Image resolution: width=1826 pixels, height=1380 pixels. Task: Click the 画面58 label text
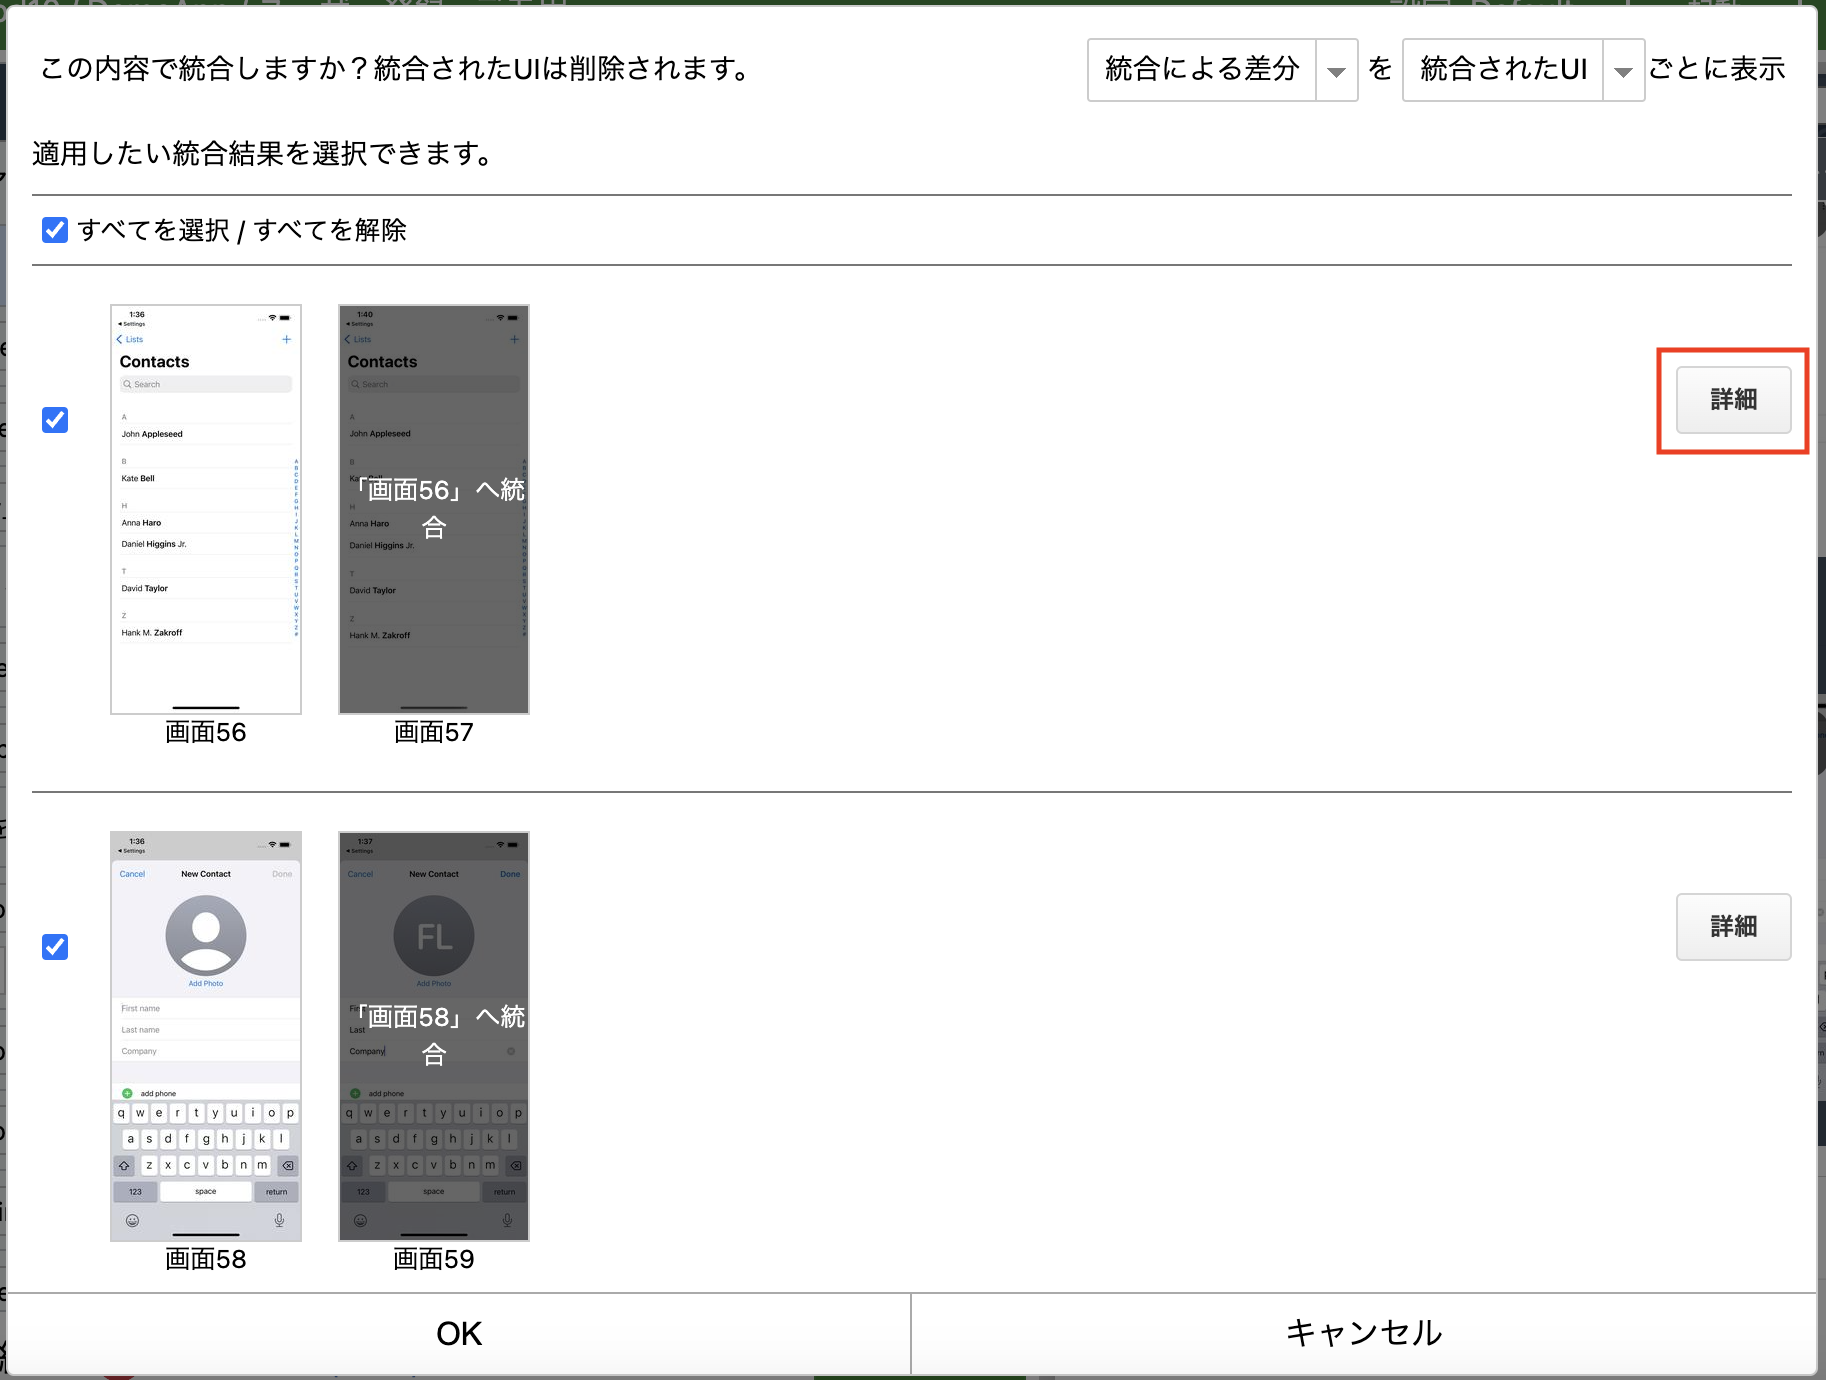[x=206, y=1259]
